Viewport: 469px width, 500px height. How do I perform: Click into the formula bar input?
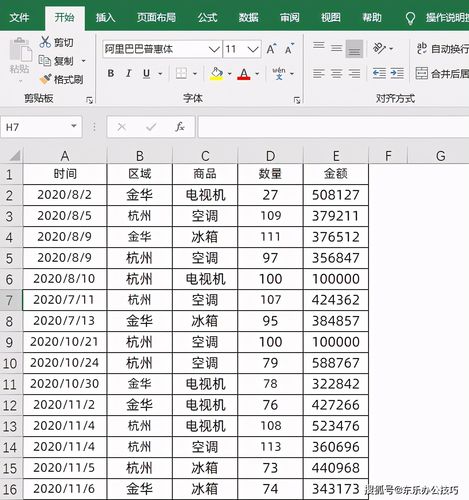click(333, 127)
